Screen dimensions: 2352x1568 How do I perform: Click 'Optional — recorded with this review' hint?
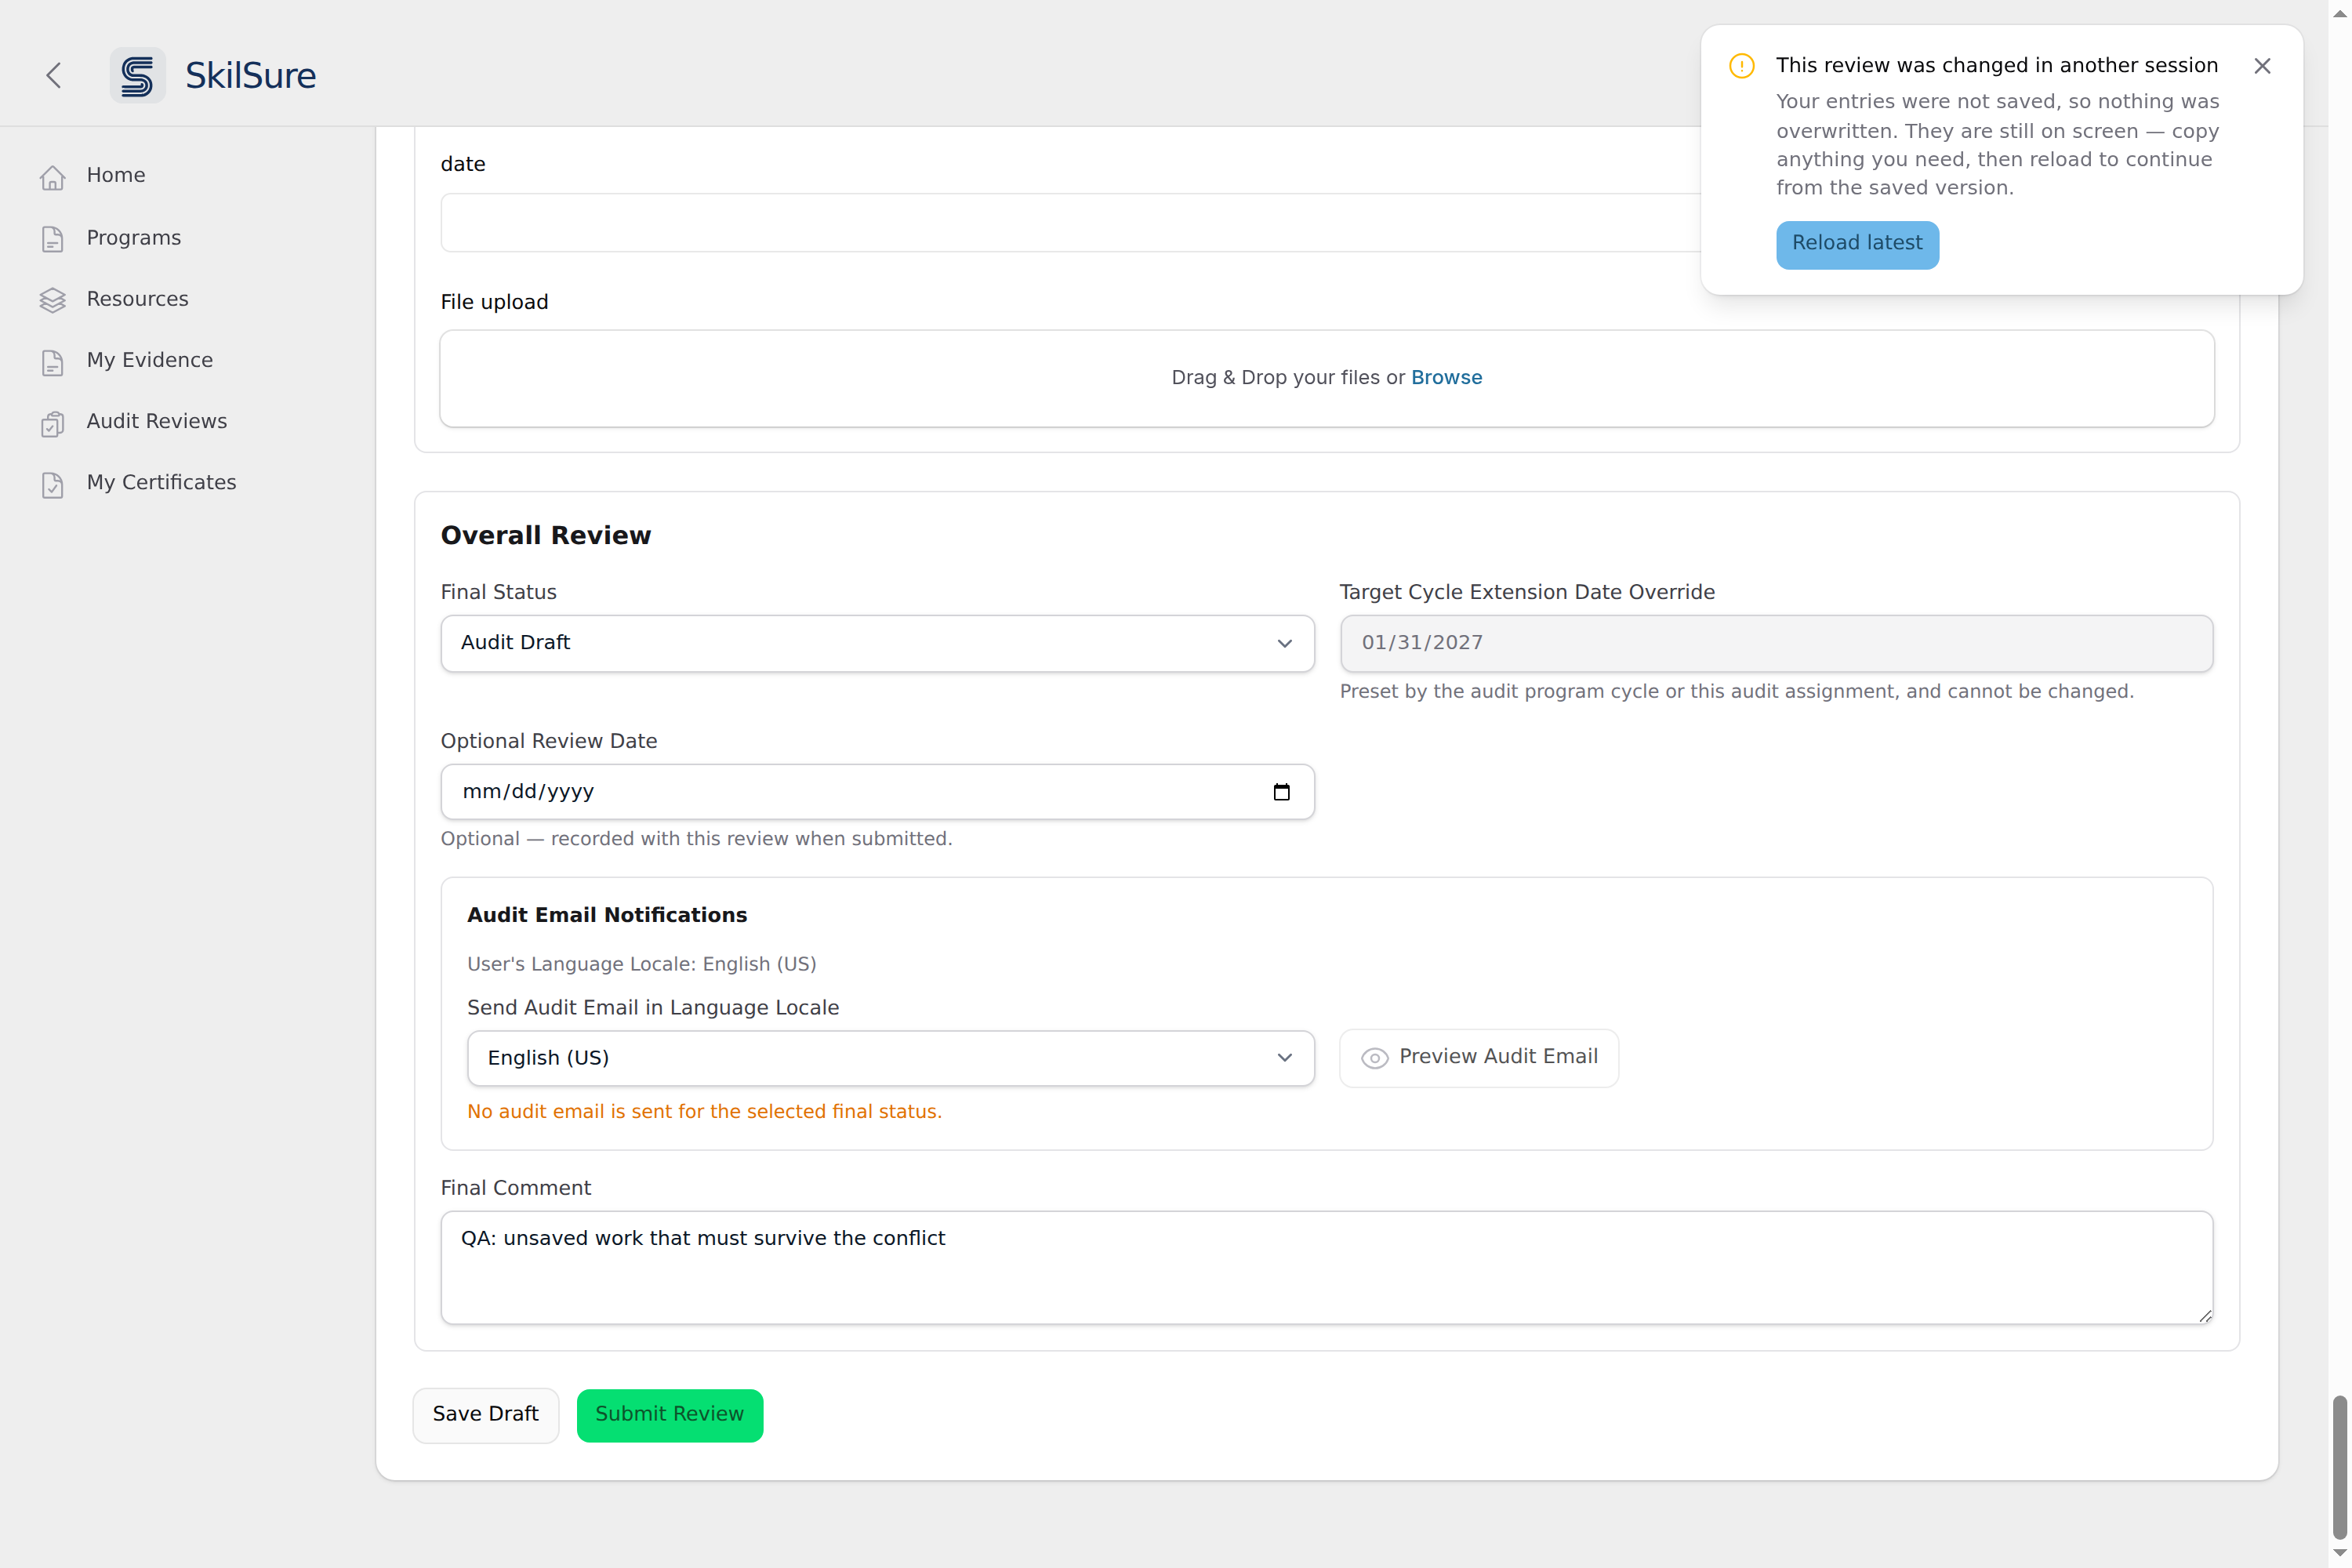[x=696, y=839]
